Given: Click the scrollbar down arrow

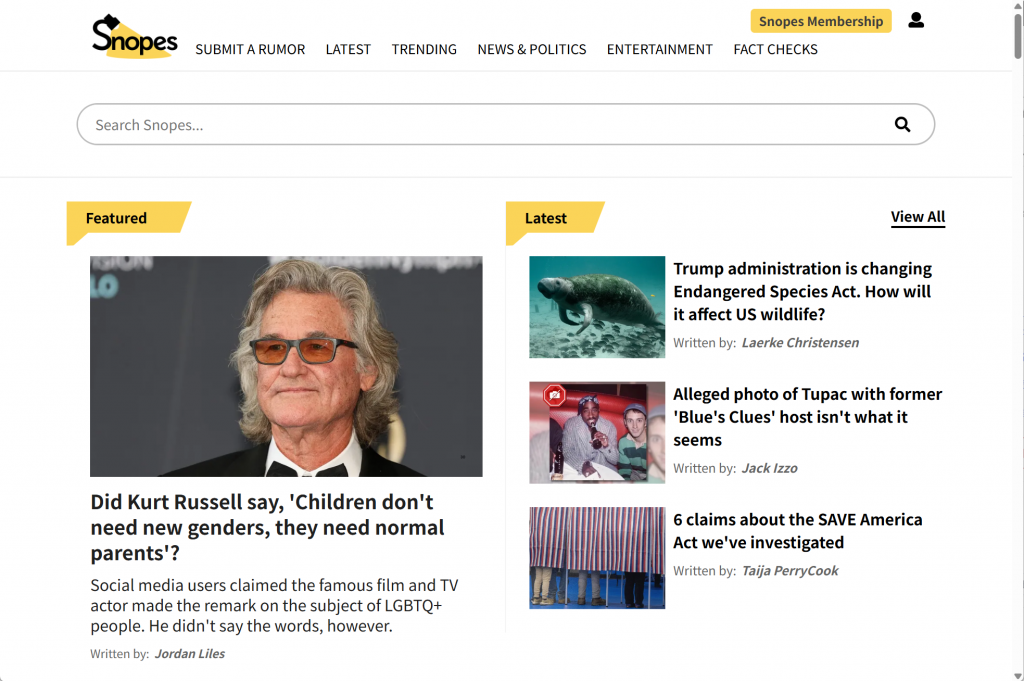Looking at the screenshot, I should point(1017,675).
